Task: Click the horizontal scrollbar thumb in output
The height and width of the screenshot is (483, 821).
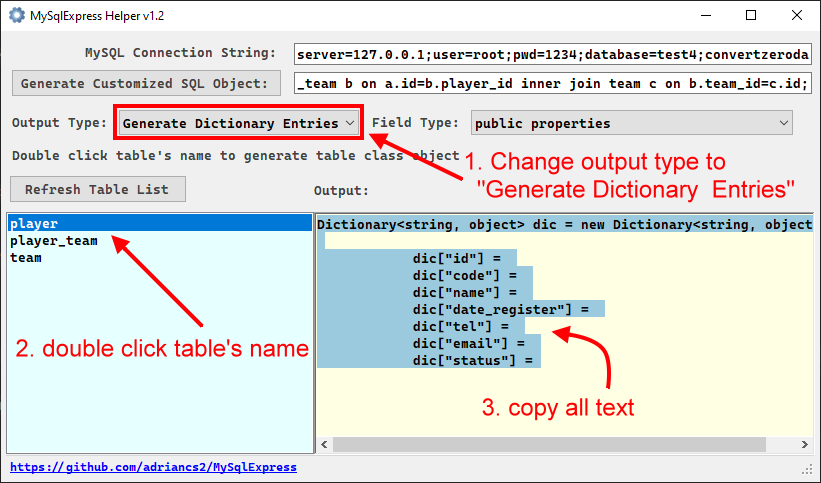Action: click(x=549, y=444)
